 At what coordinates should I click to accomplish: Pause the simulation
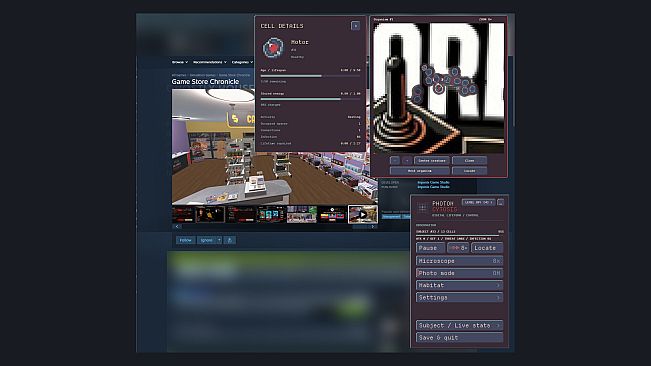tap(430, 248)
